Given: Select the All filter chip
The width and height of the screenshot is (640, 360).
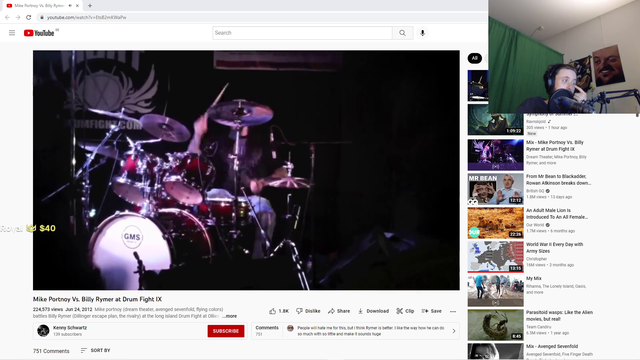Looking at the screenshot, I should (x=474, y=58).
